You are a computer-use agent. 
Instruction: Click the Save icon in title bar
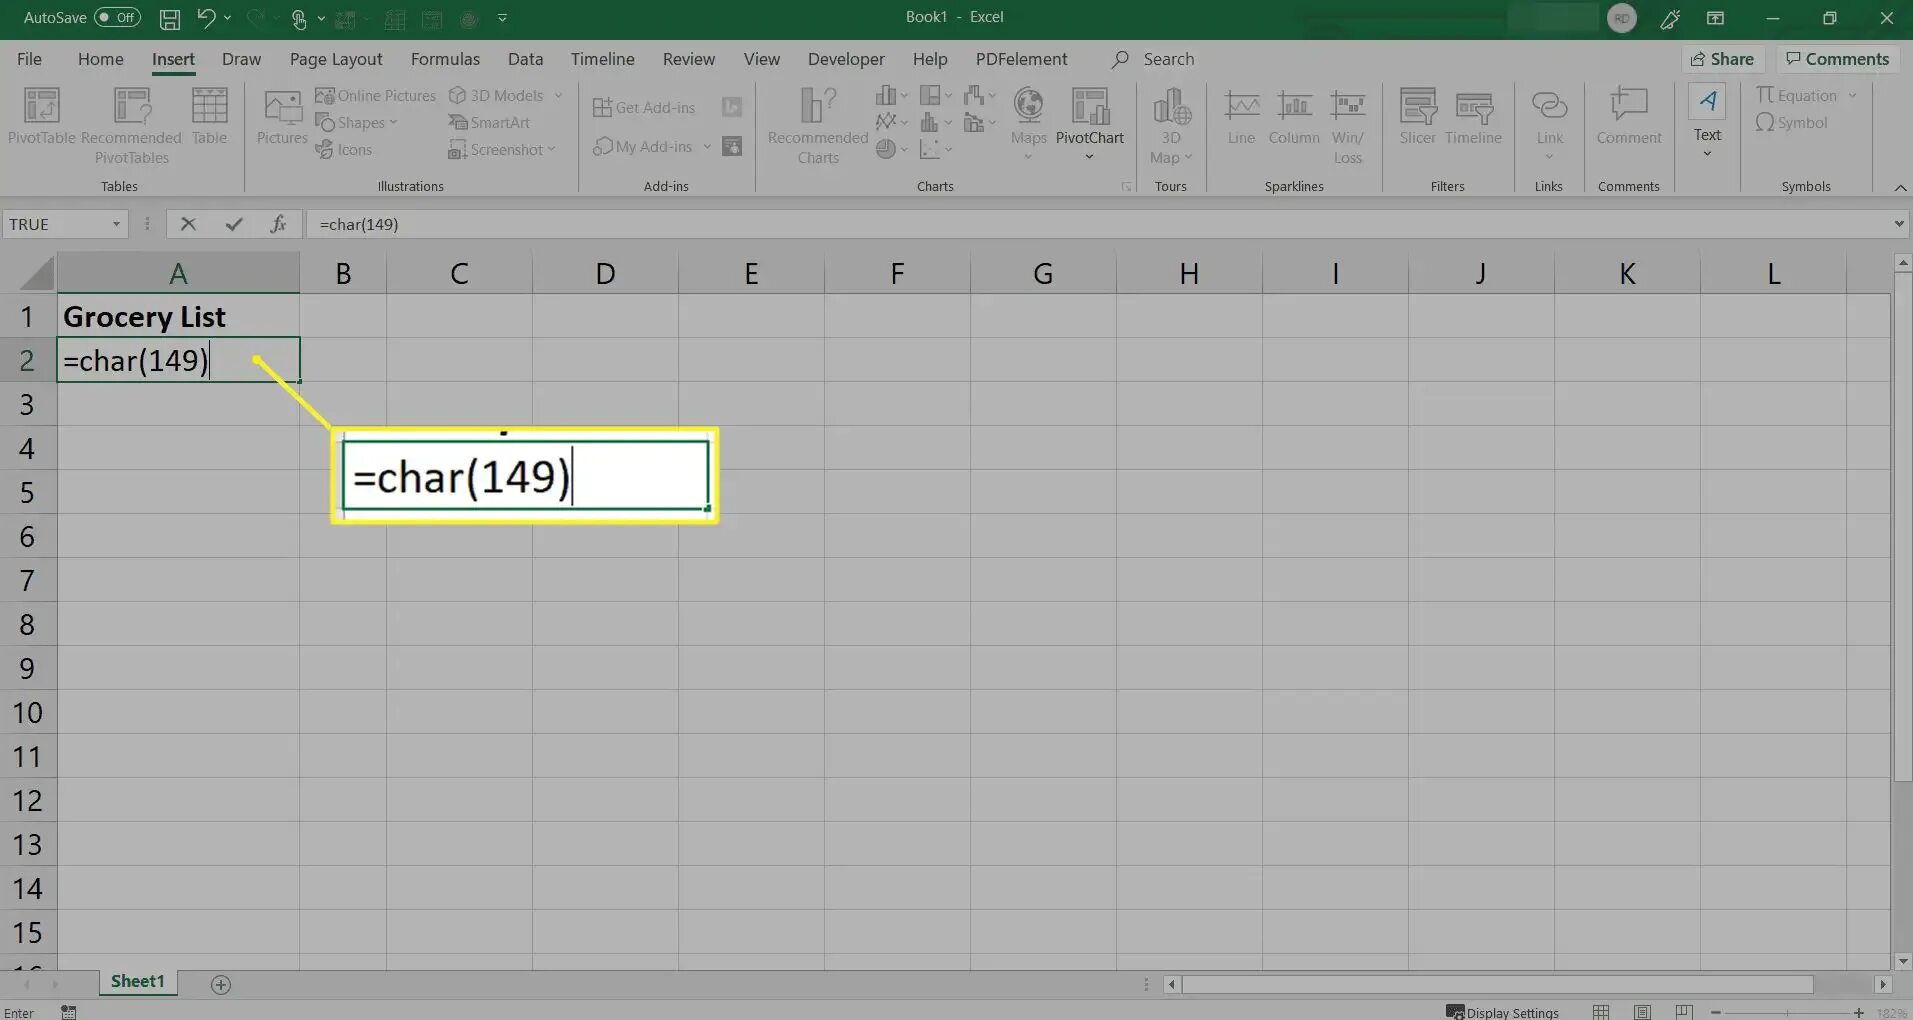(x=170, y=18)
